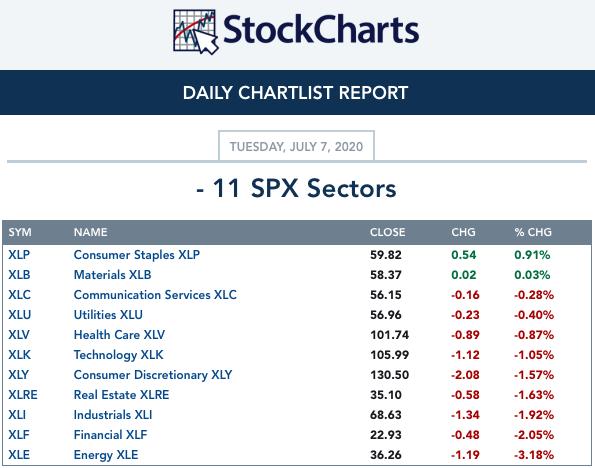
Task: Click the StockCharts logo icon
Action: (x=195, y=32)
